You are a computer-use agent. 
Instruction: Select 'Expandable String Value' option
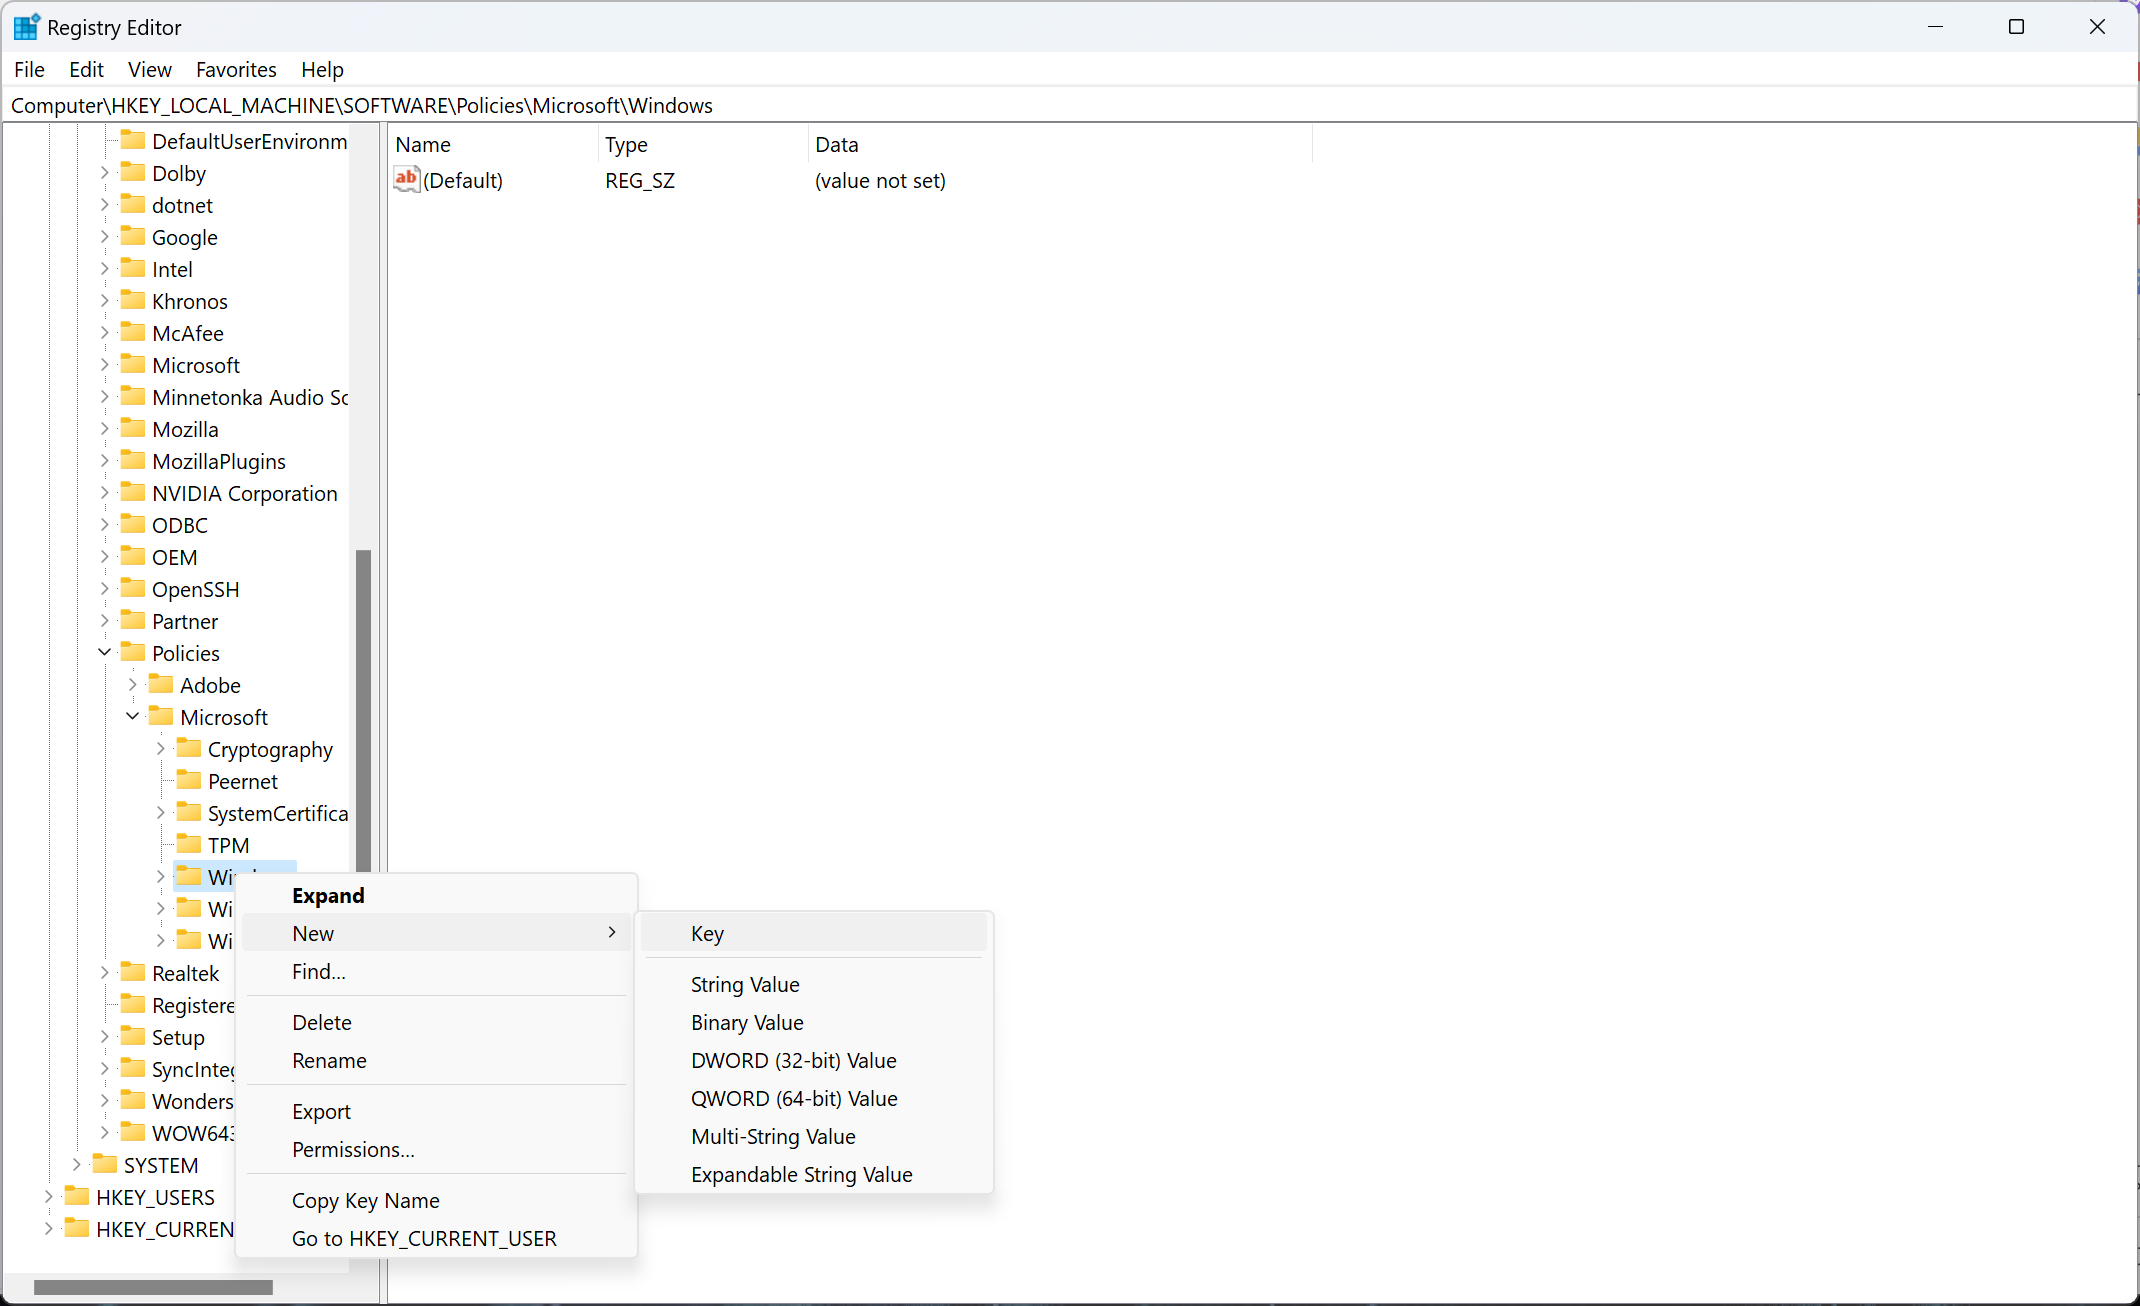[x=802, y=1173]
